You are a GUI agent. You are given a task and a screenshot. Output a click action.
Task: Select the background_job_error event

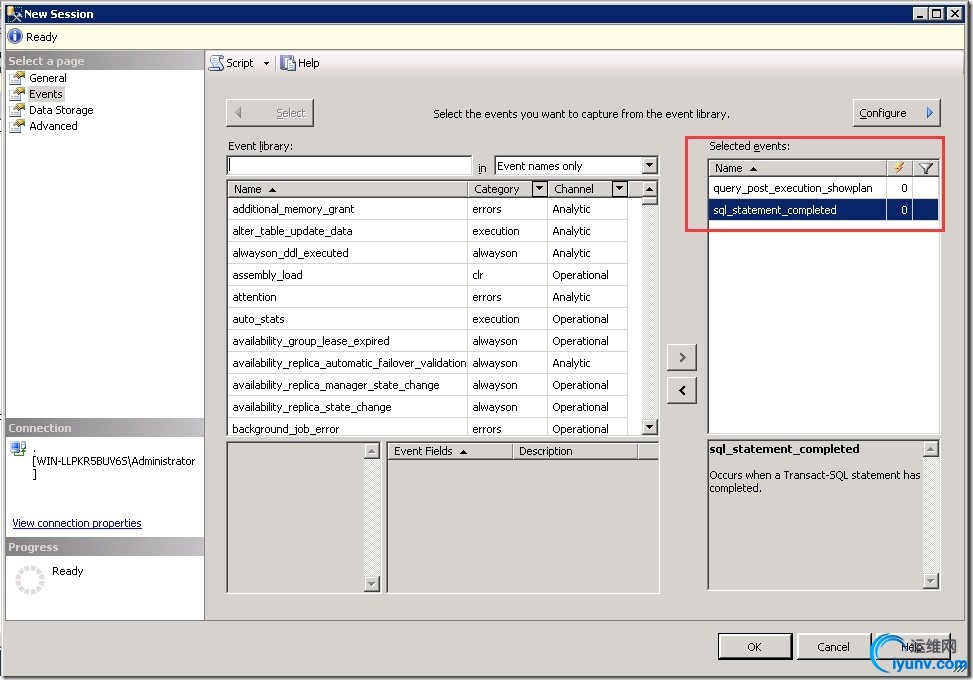click(x=428, y=428)
